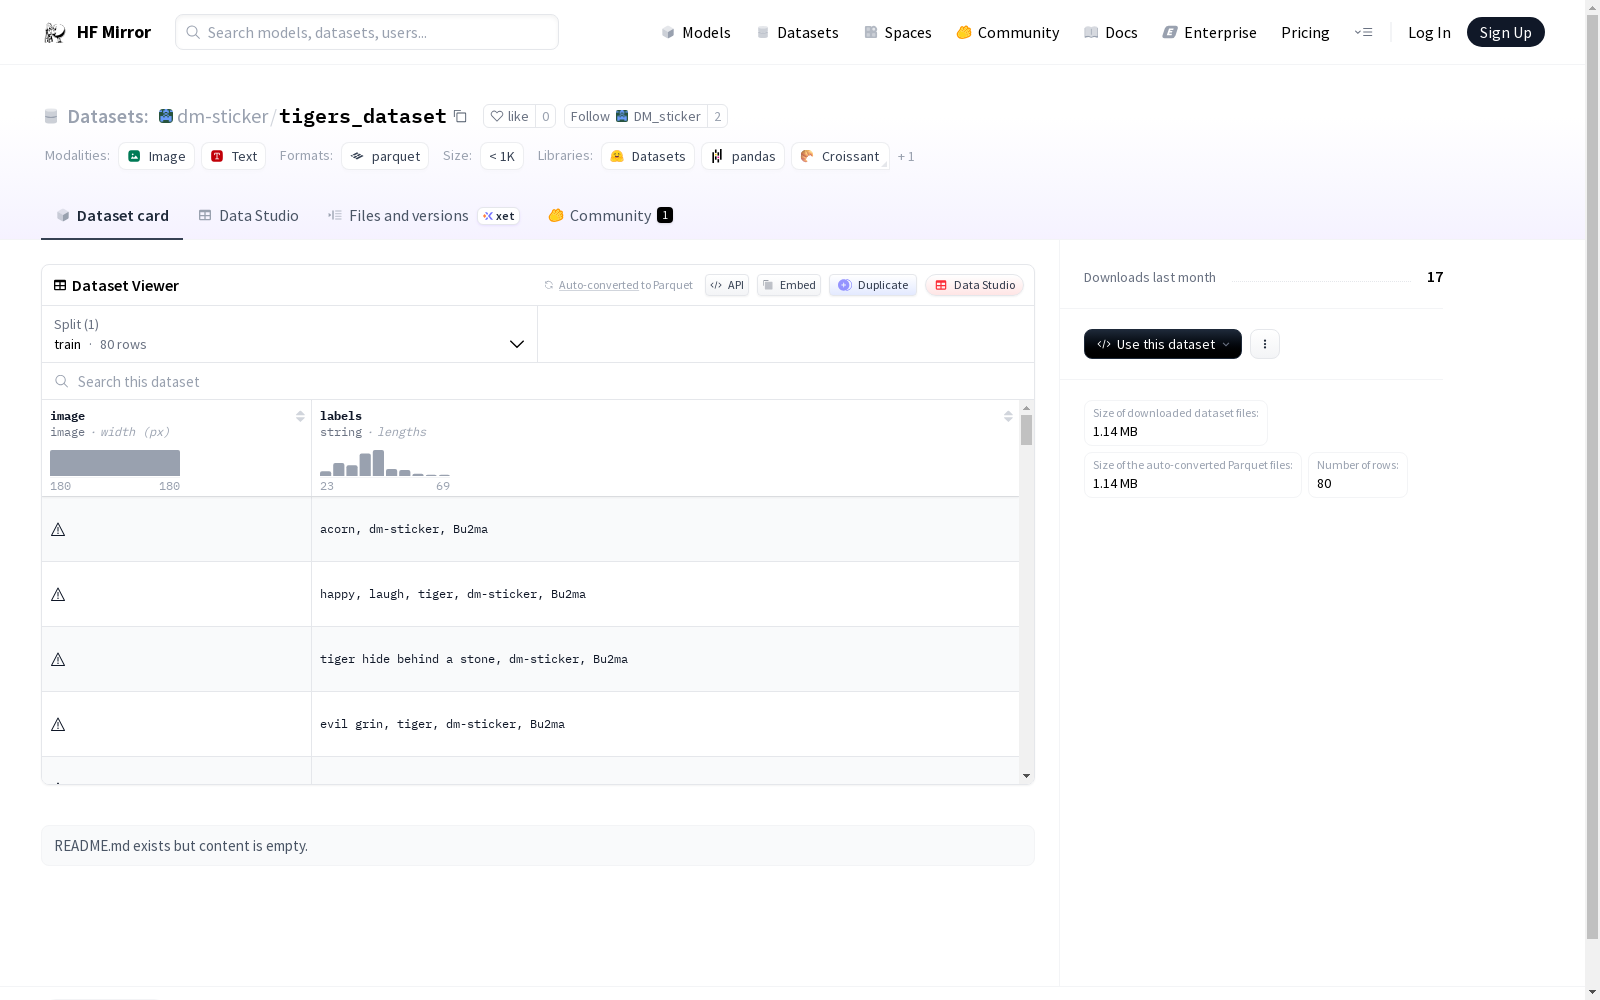Click the image width histogram bar
This screenshot has height=1000, width=1600.
pos(115,463)
